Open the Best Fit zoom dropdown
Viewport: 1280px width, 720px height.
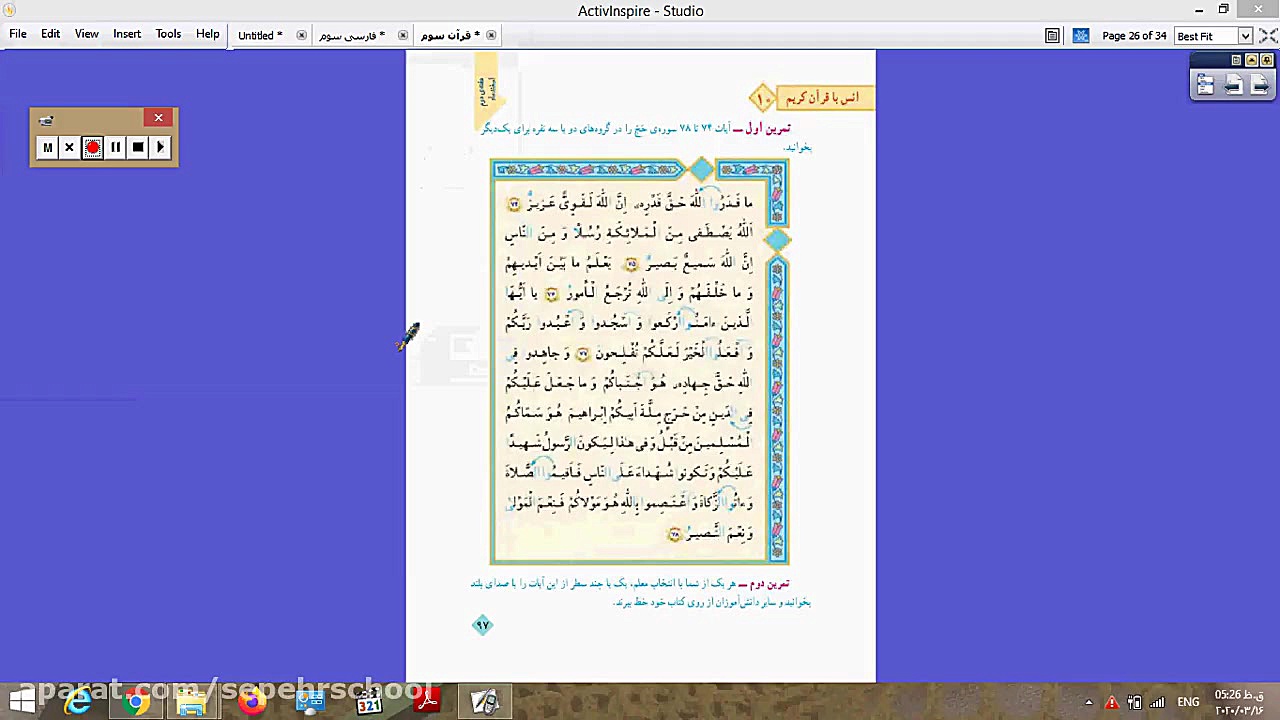pos(1245,36)
